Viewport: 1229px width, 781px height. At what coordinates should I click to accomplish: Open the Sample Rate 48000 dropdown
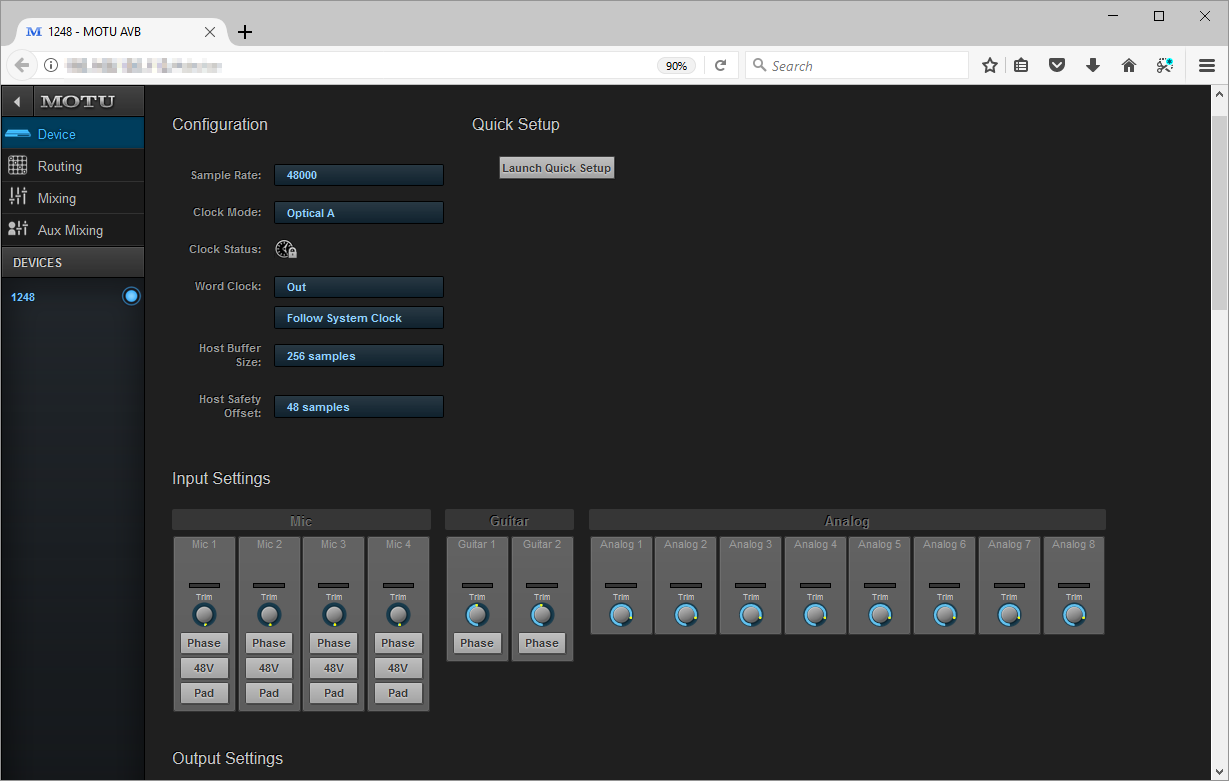click(359, 175)
